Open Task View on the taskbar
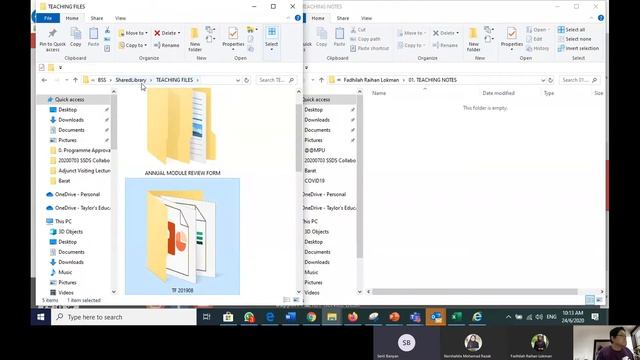 point(207,317)
